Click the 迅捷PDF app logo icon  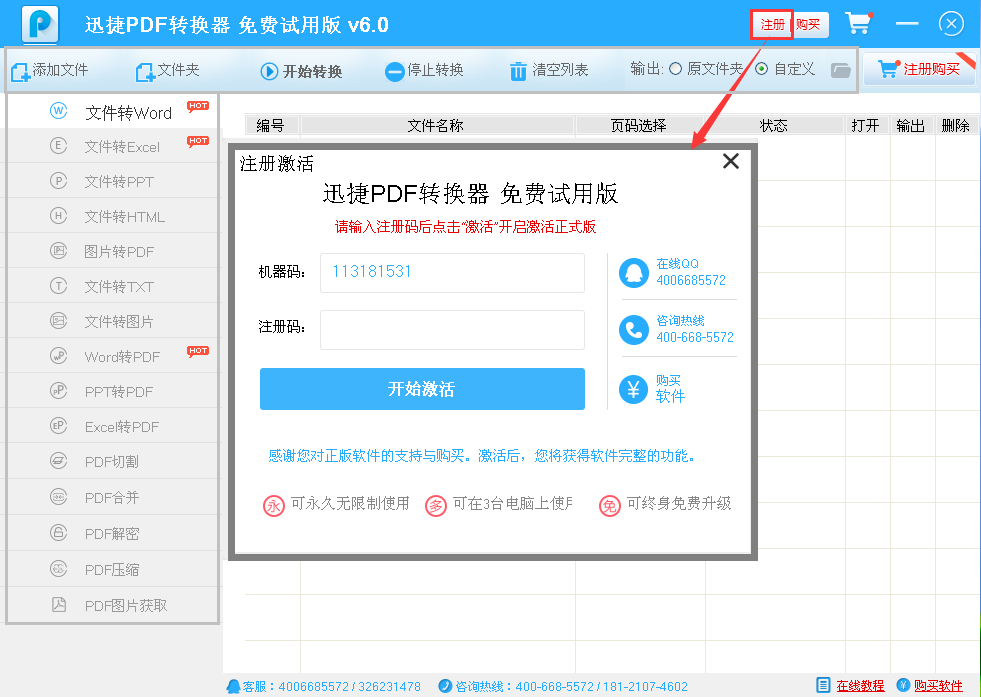[40, 24]
